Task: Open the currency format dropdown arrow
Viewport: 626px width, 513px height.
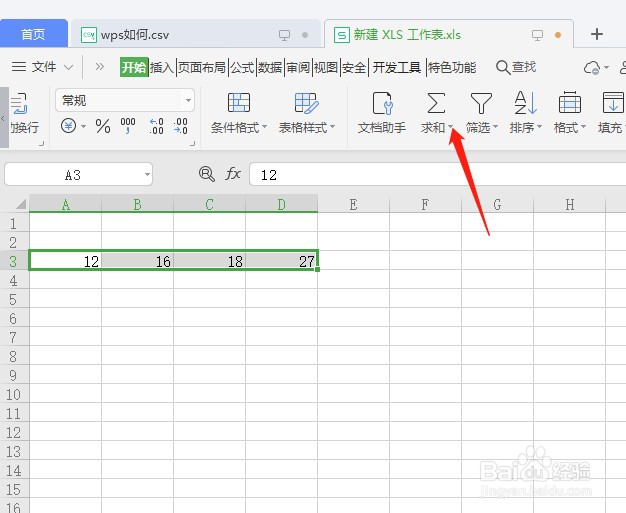Action: pyautogui.click(x=83, y=127)
